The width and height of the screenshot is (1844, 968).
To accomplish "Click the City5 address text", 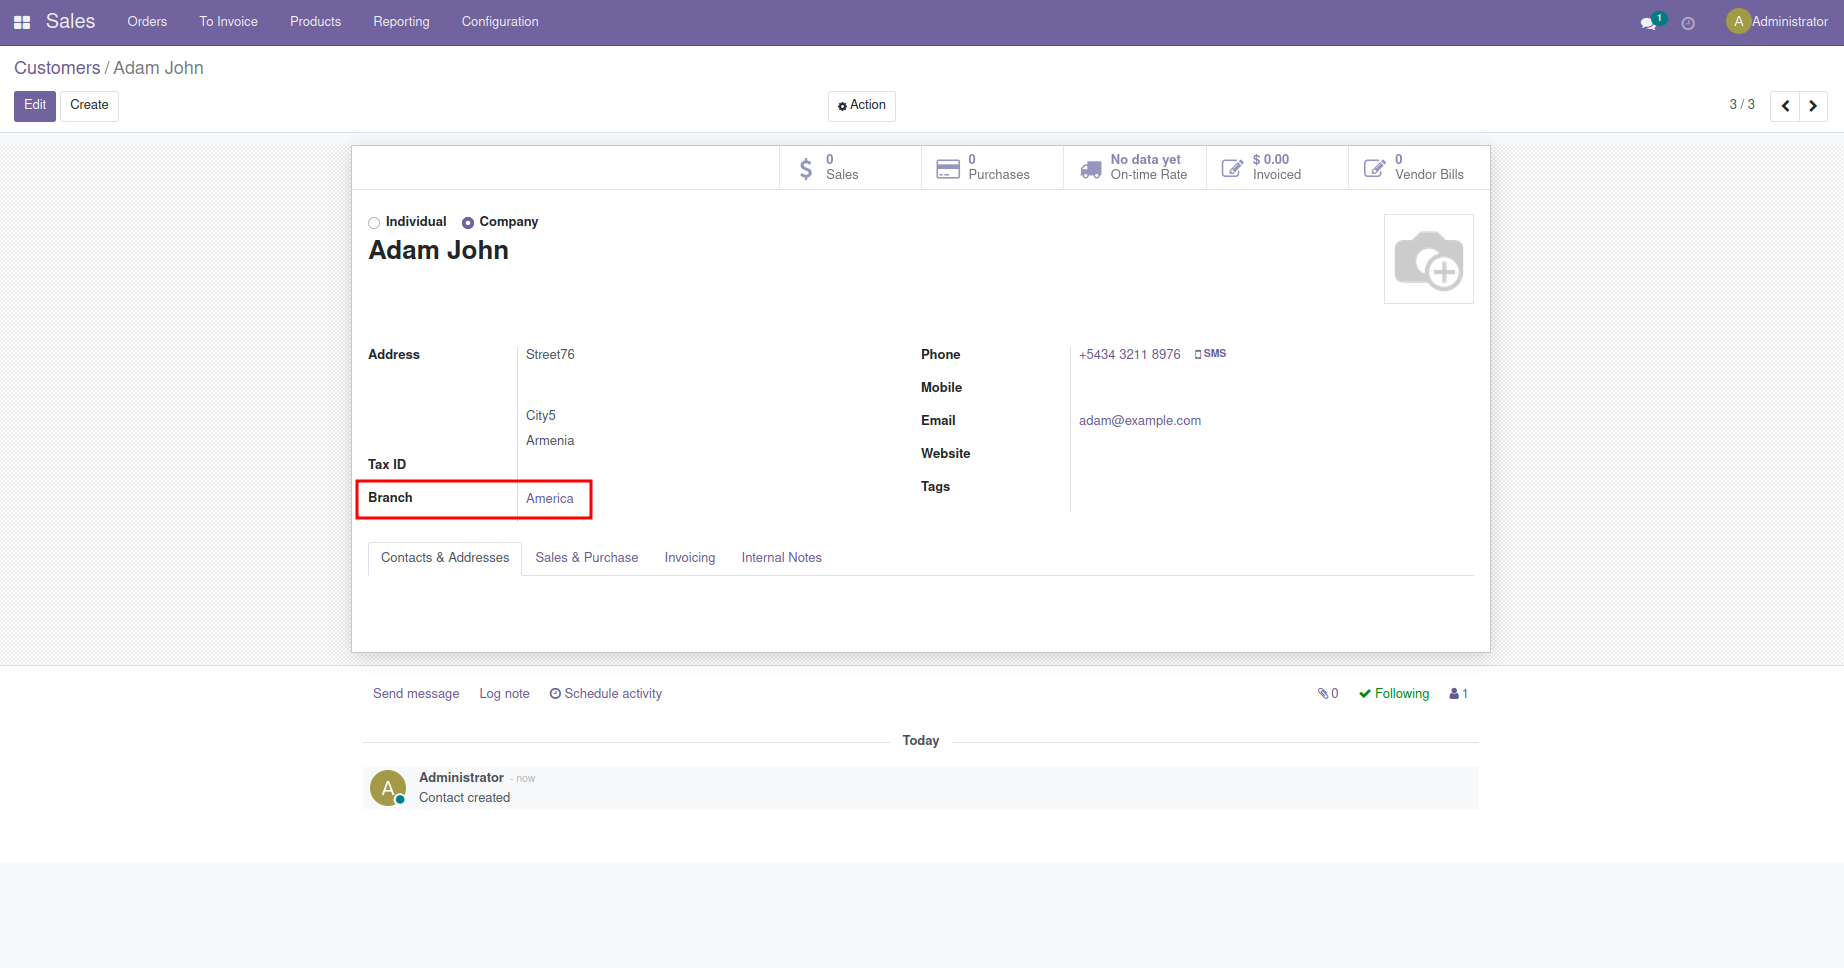I will [541, 416].
